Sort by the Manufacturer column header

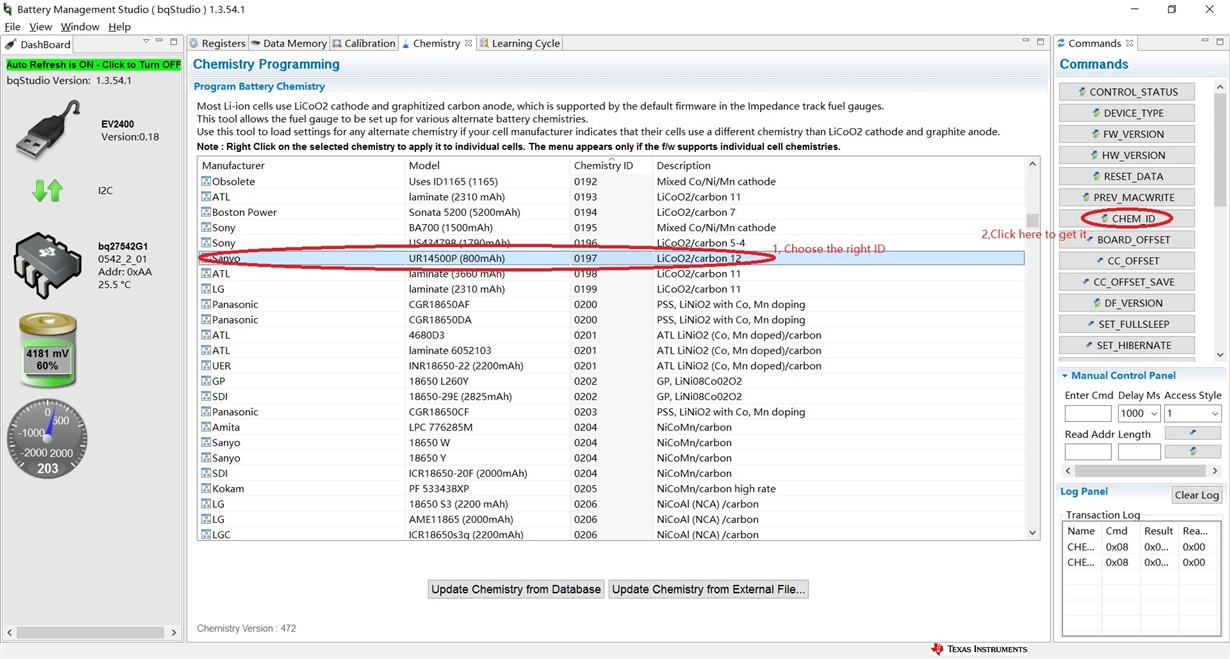click(301, 165)
